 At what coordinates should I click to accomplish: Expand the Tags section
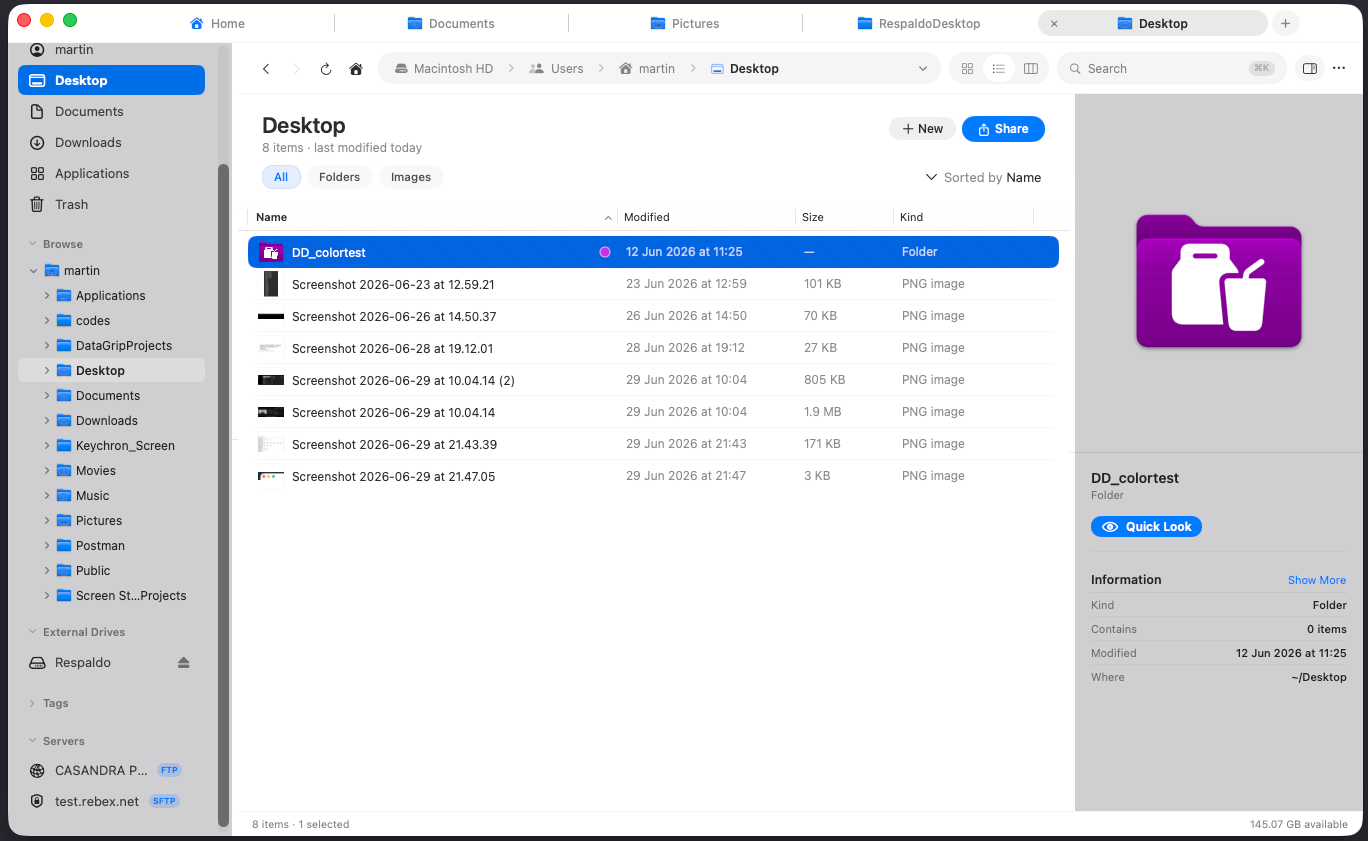click(32, 703)
